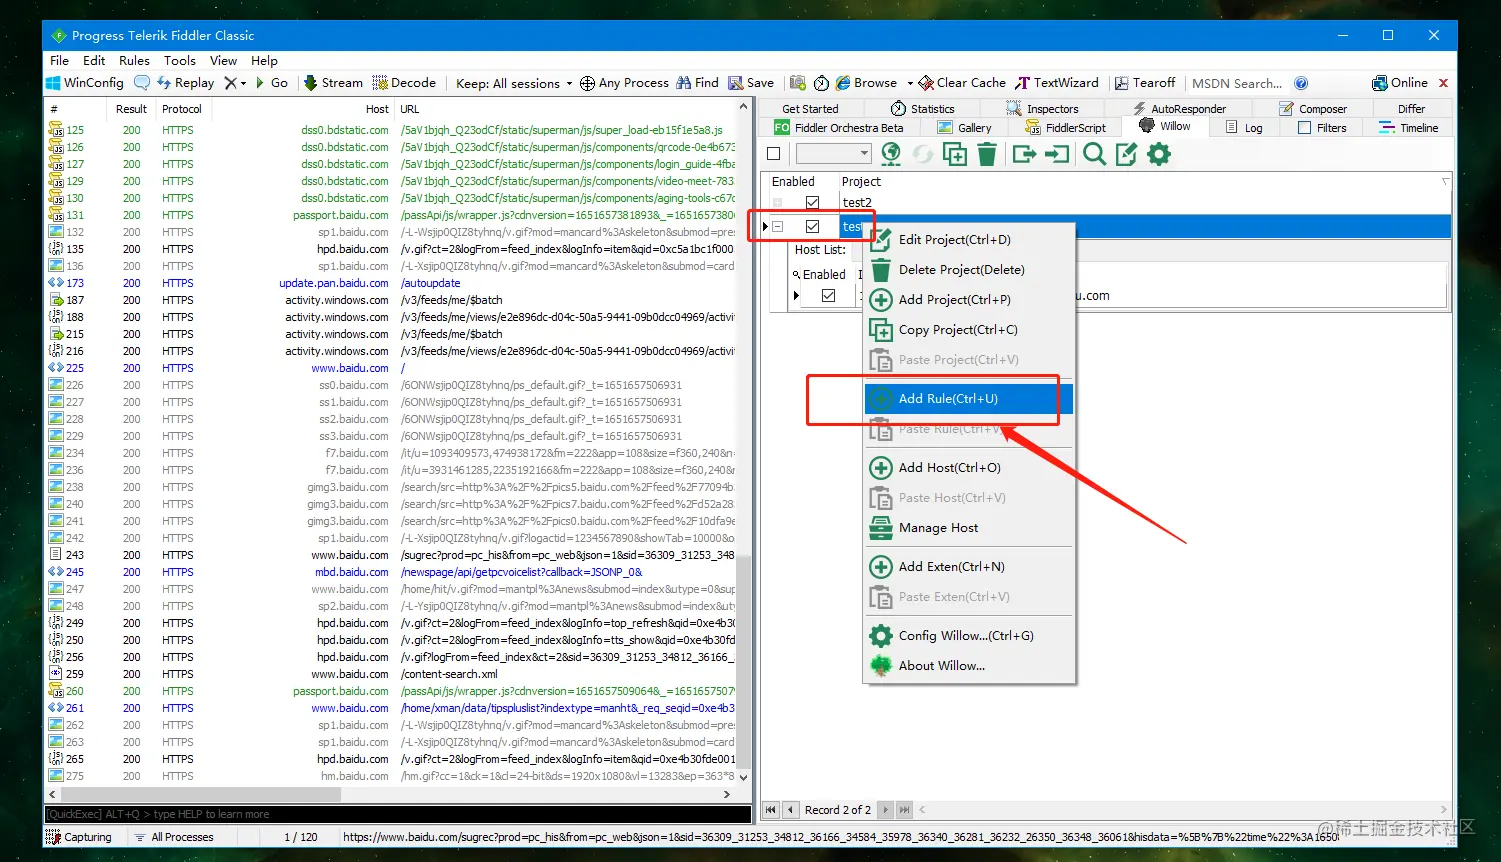This screenshot has height=862, width=1501.
Task: Go to previous record navigation button
Action: 791,810
